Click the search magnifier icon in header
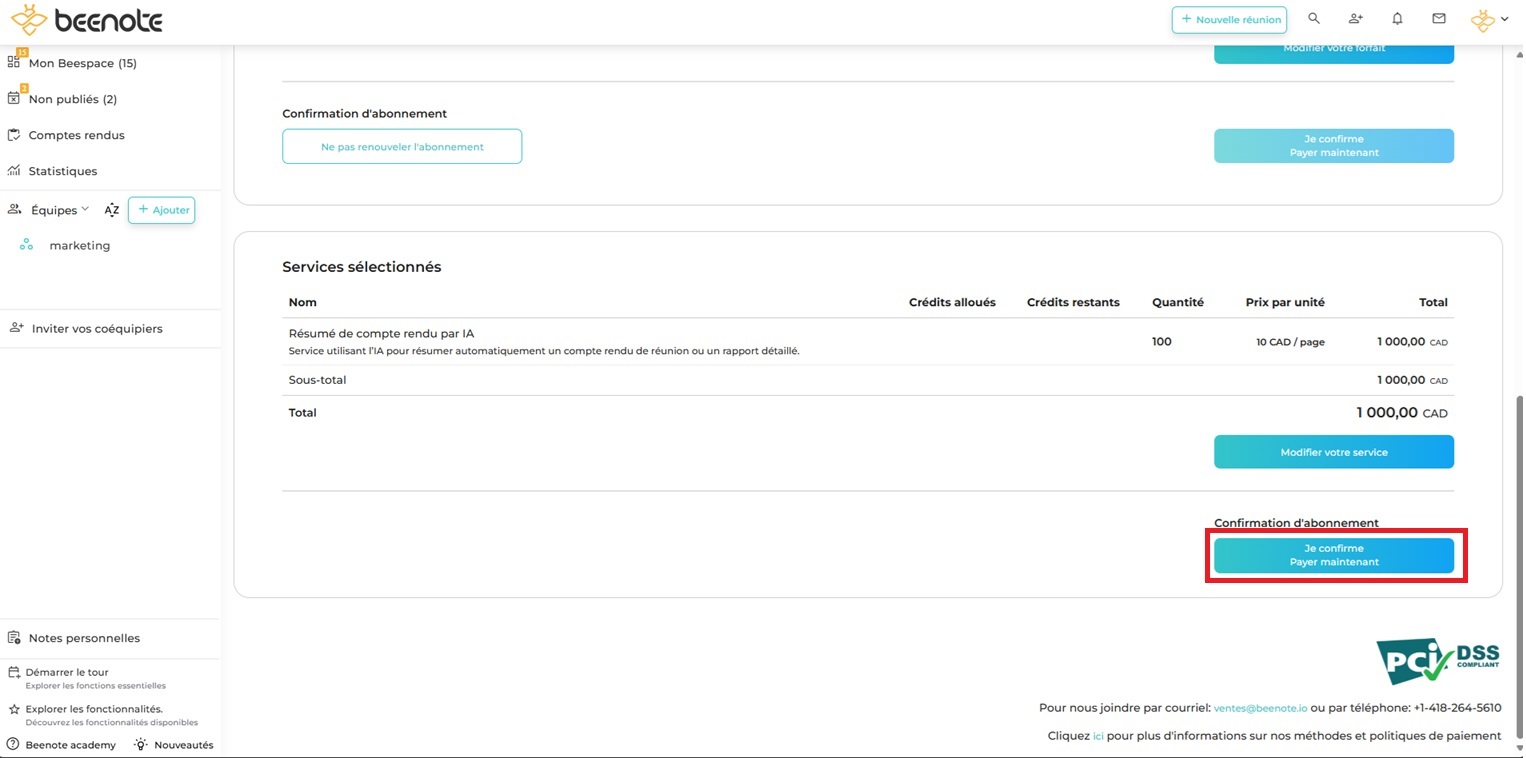 point(1314,19)
